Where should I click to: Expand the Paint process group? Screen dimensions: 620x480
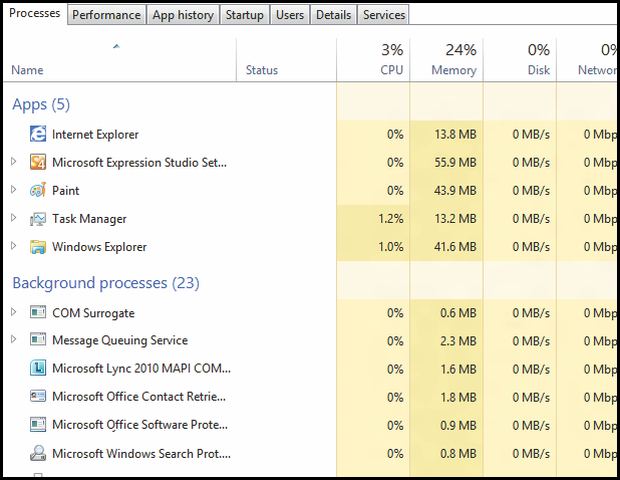tap(13, 189)
